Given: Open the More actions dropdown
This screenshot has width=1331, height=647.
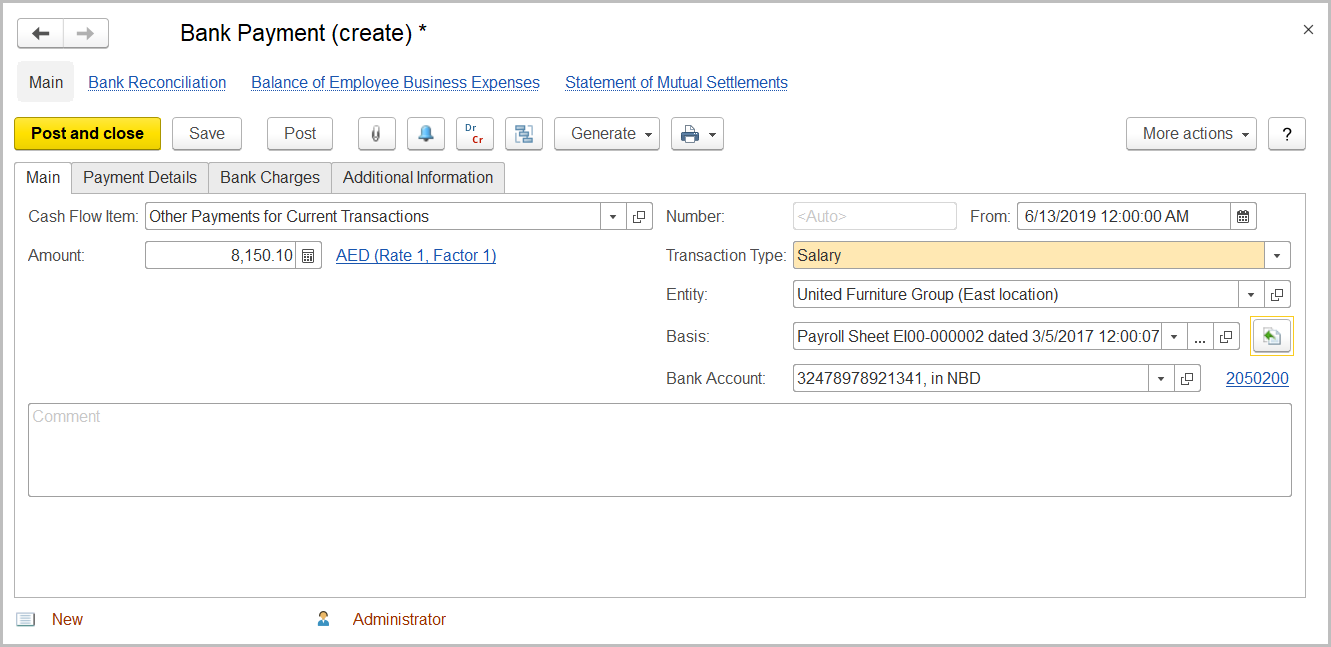Looking at the screenshot, I should [1191, 133].
